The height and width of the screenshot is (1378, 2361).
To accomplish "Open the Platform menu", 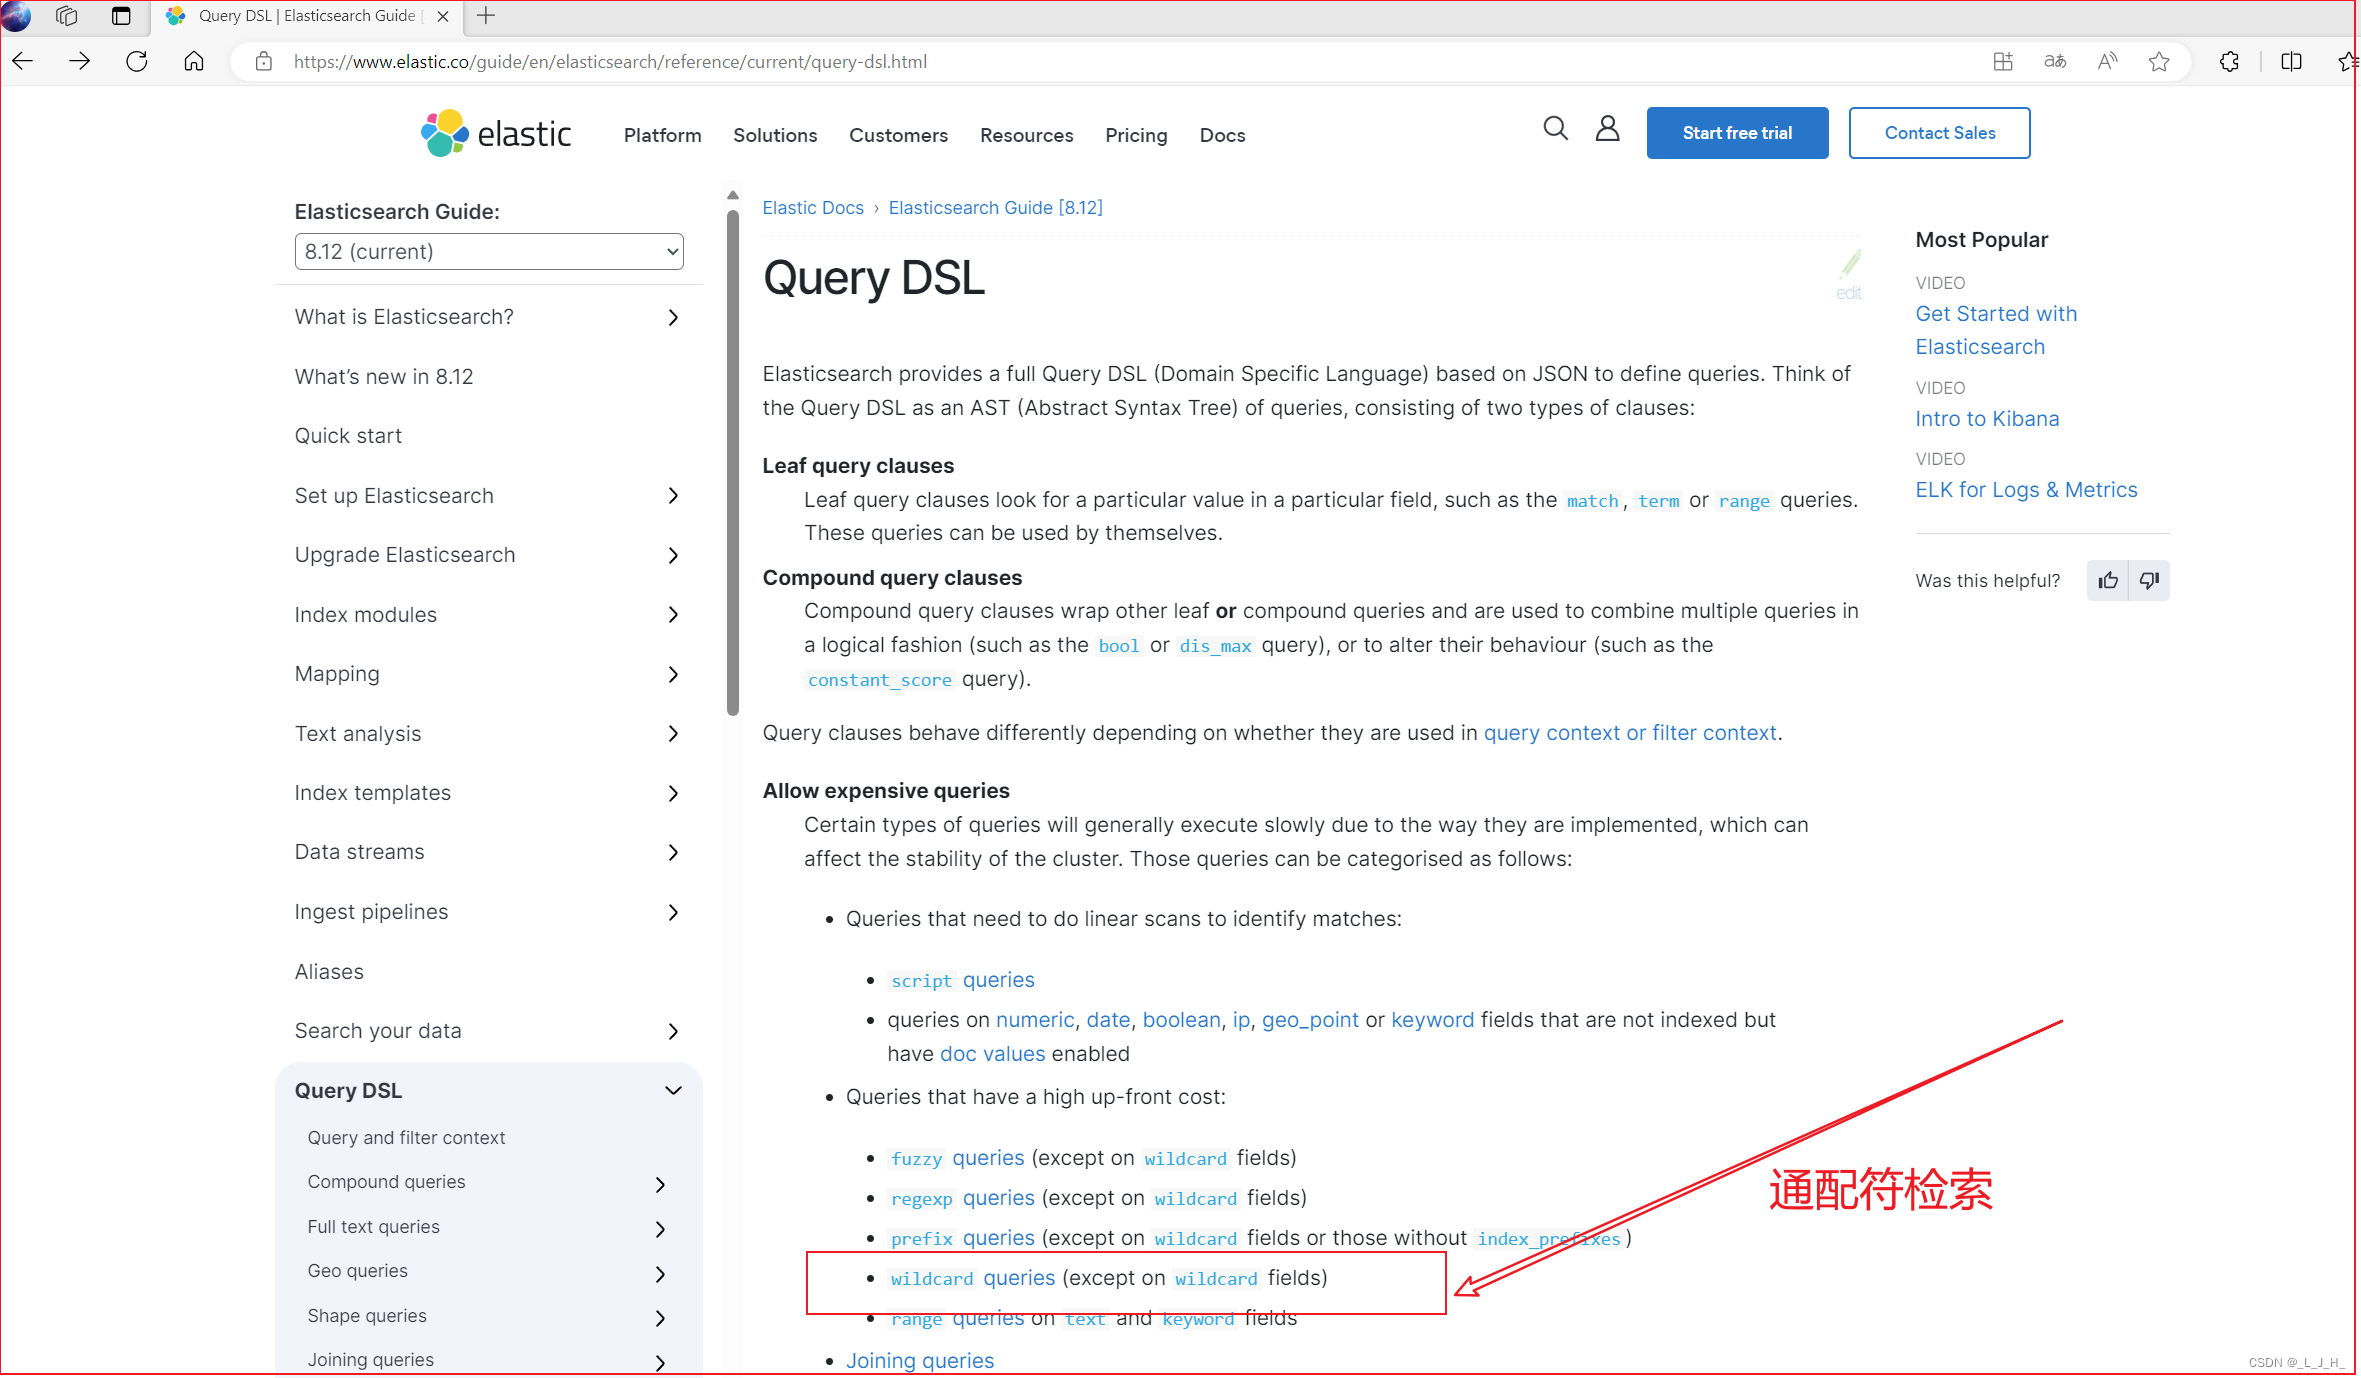I will pyautogui.click(x=662, y=135).
